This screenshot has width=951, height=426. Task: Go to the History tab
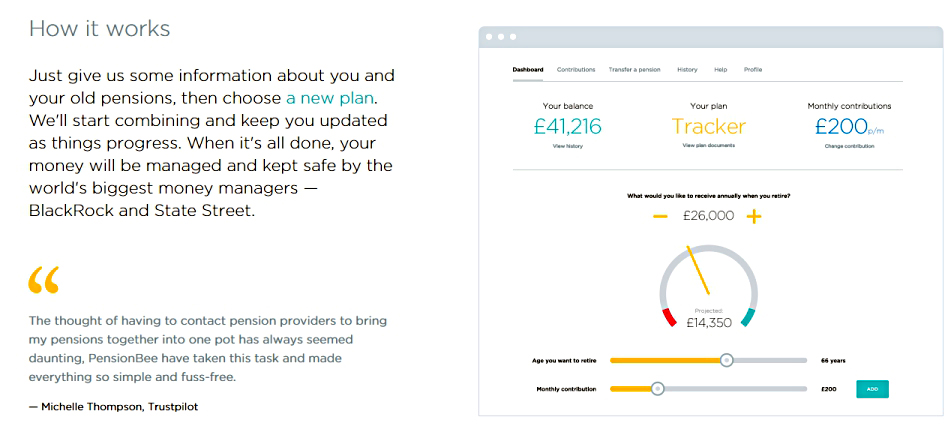(x=687, y=70)
